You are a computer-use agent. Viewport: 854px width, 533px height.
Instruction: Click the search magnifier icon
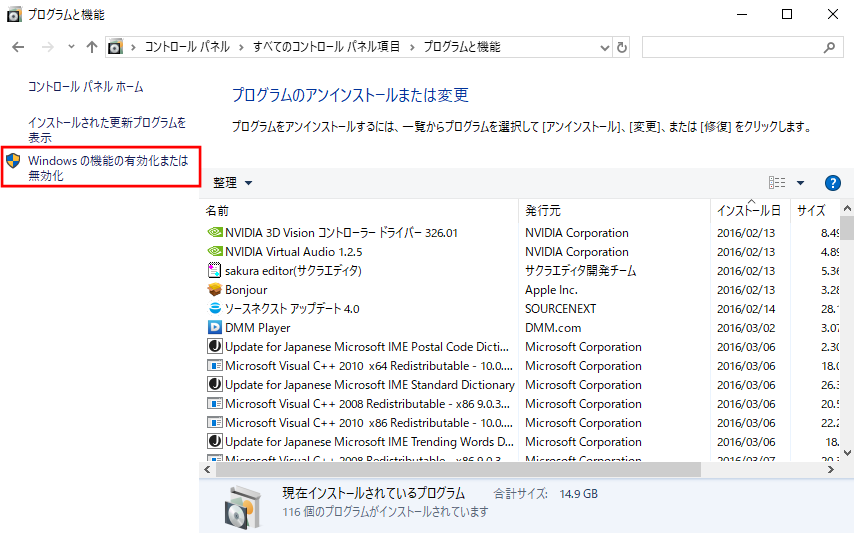tap(829, 47)
